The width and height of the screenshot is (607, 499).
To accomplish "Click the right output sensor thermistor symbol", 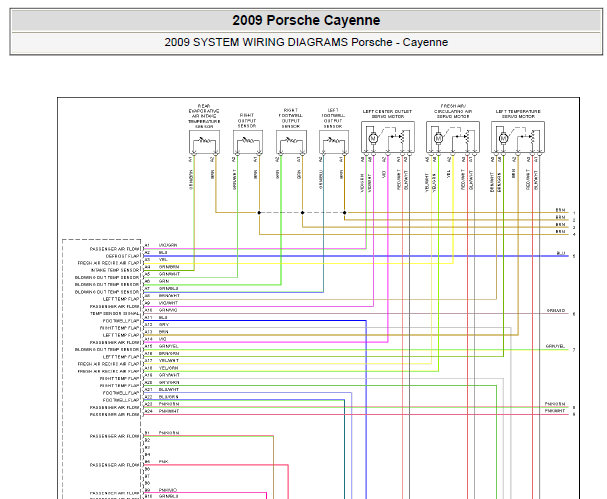I will coord(248,142).
